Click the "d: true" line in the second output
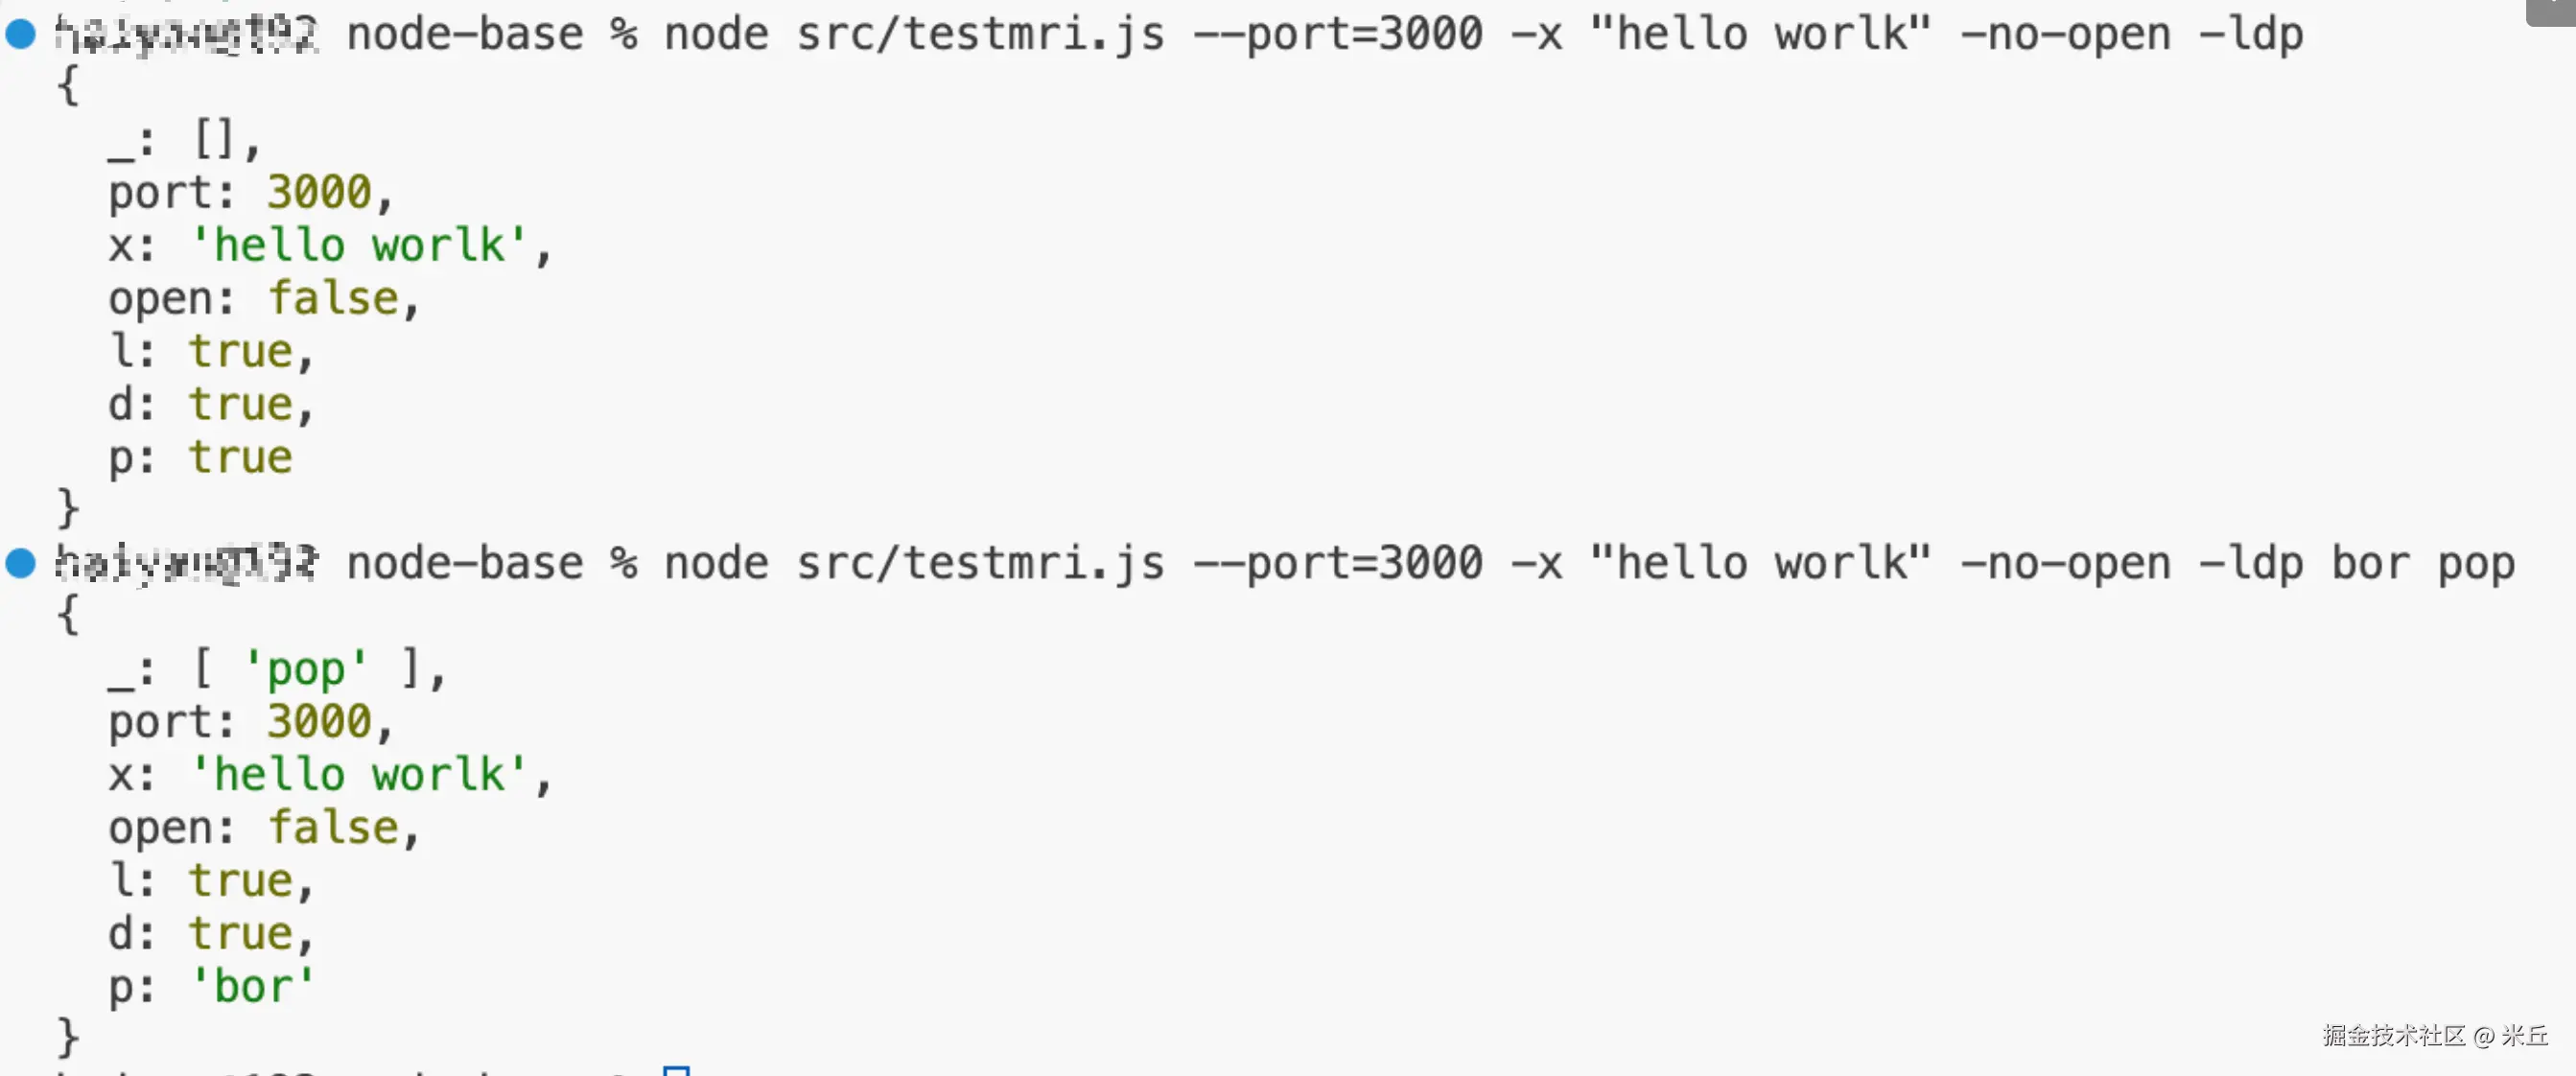This screenshot has width=2576, height=1076. 210,934
